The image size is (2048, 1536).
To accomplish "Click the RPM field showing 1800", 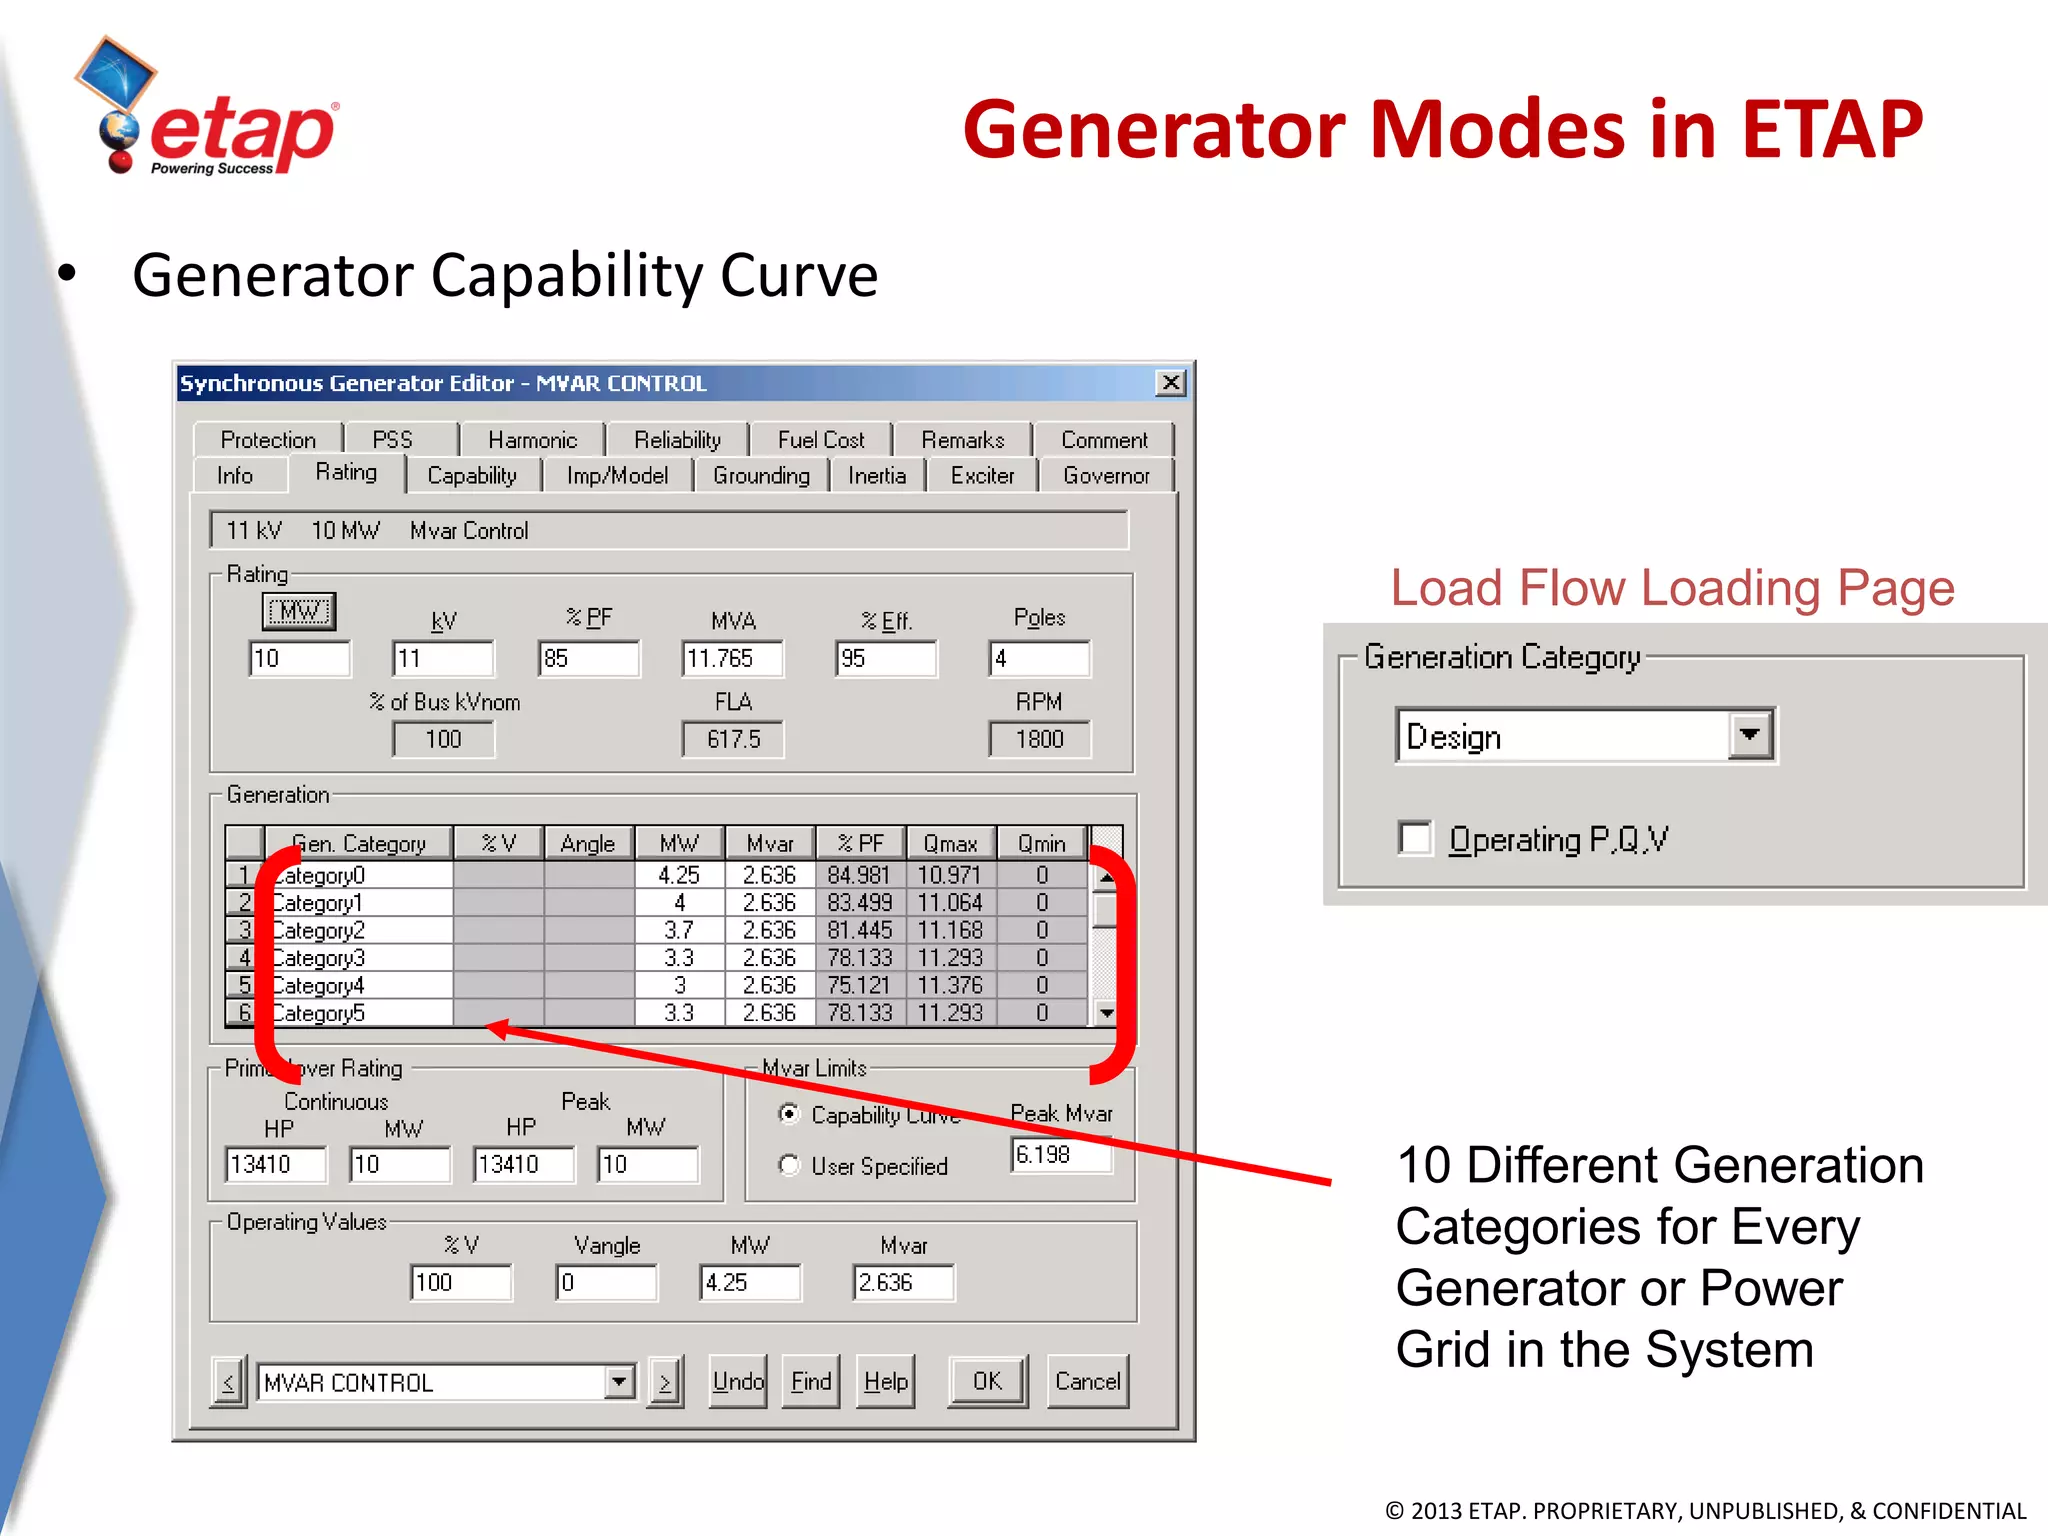I will click(1039, 740).
